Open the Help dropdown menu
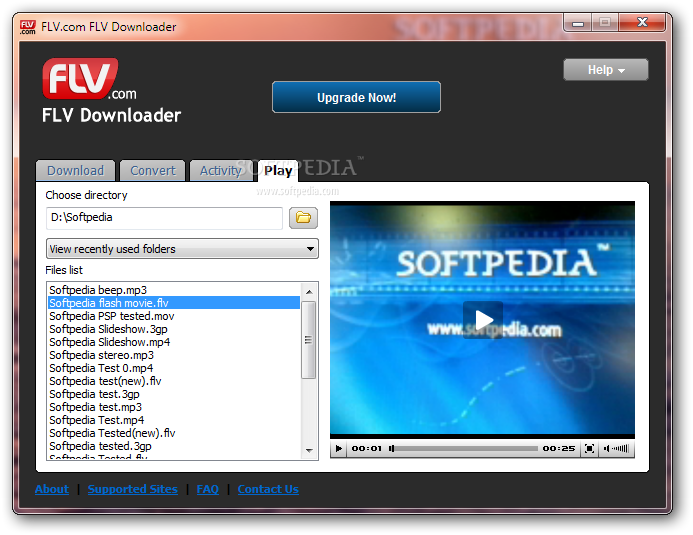 coord(605,70)
